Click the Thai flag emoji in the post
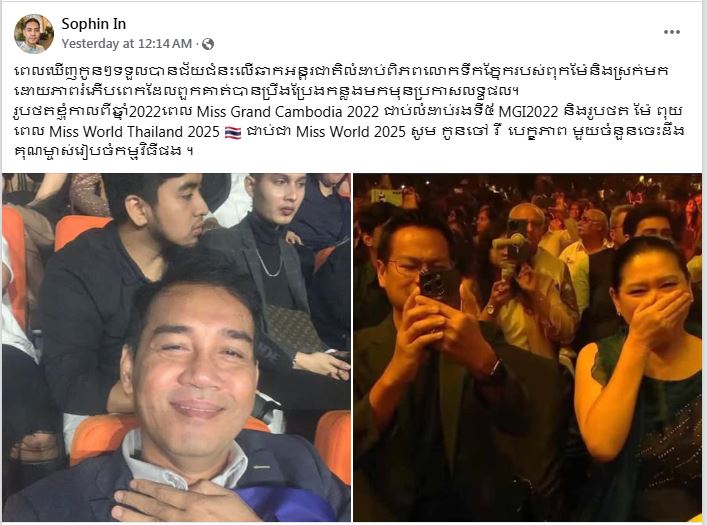Image resolution: width=707 pixels, height=525 pixels. pos(233,132)
